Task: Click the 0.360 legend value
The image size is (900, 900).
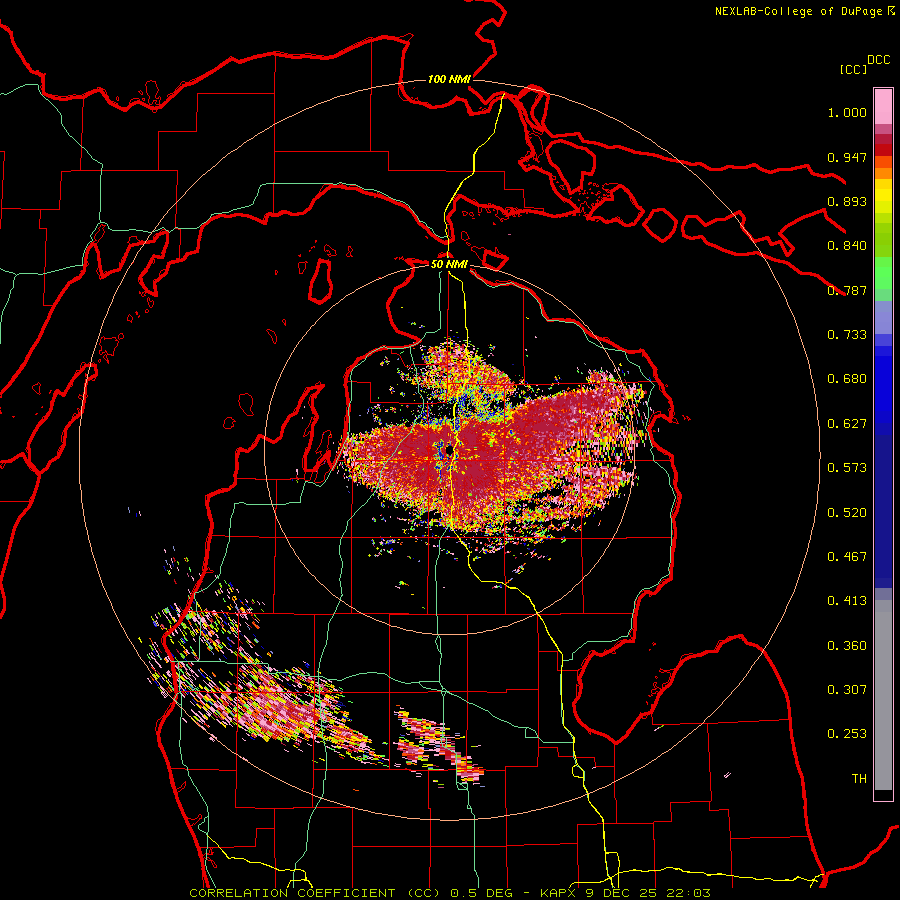Action: pyautogui.click(x=847, y=646)
